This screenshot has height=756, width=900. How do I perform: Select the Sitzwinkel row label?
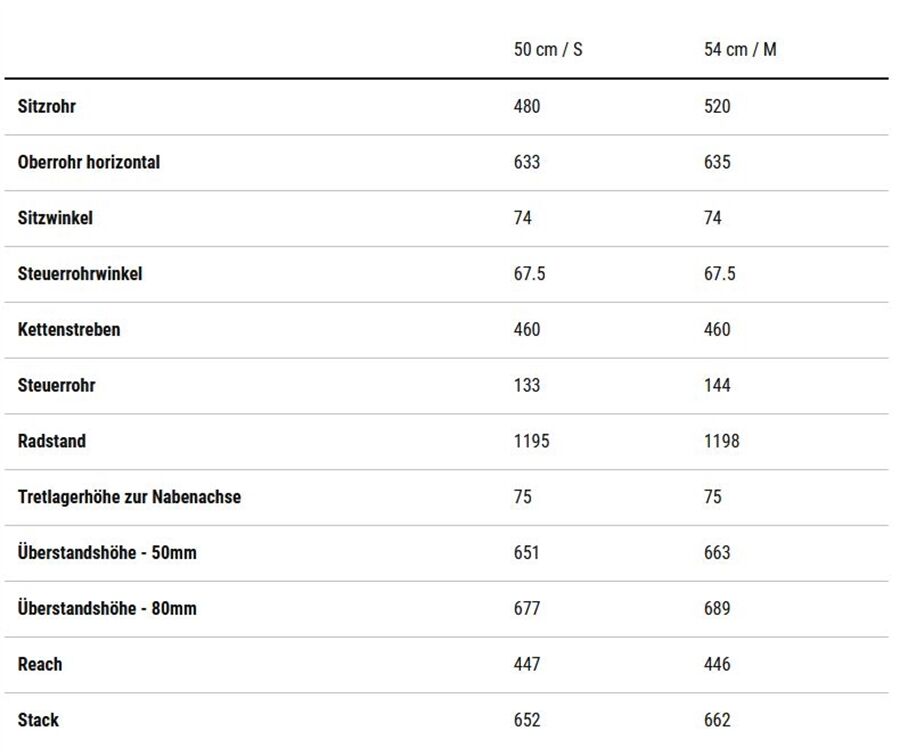(55, 218)
